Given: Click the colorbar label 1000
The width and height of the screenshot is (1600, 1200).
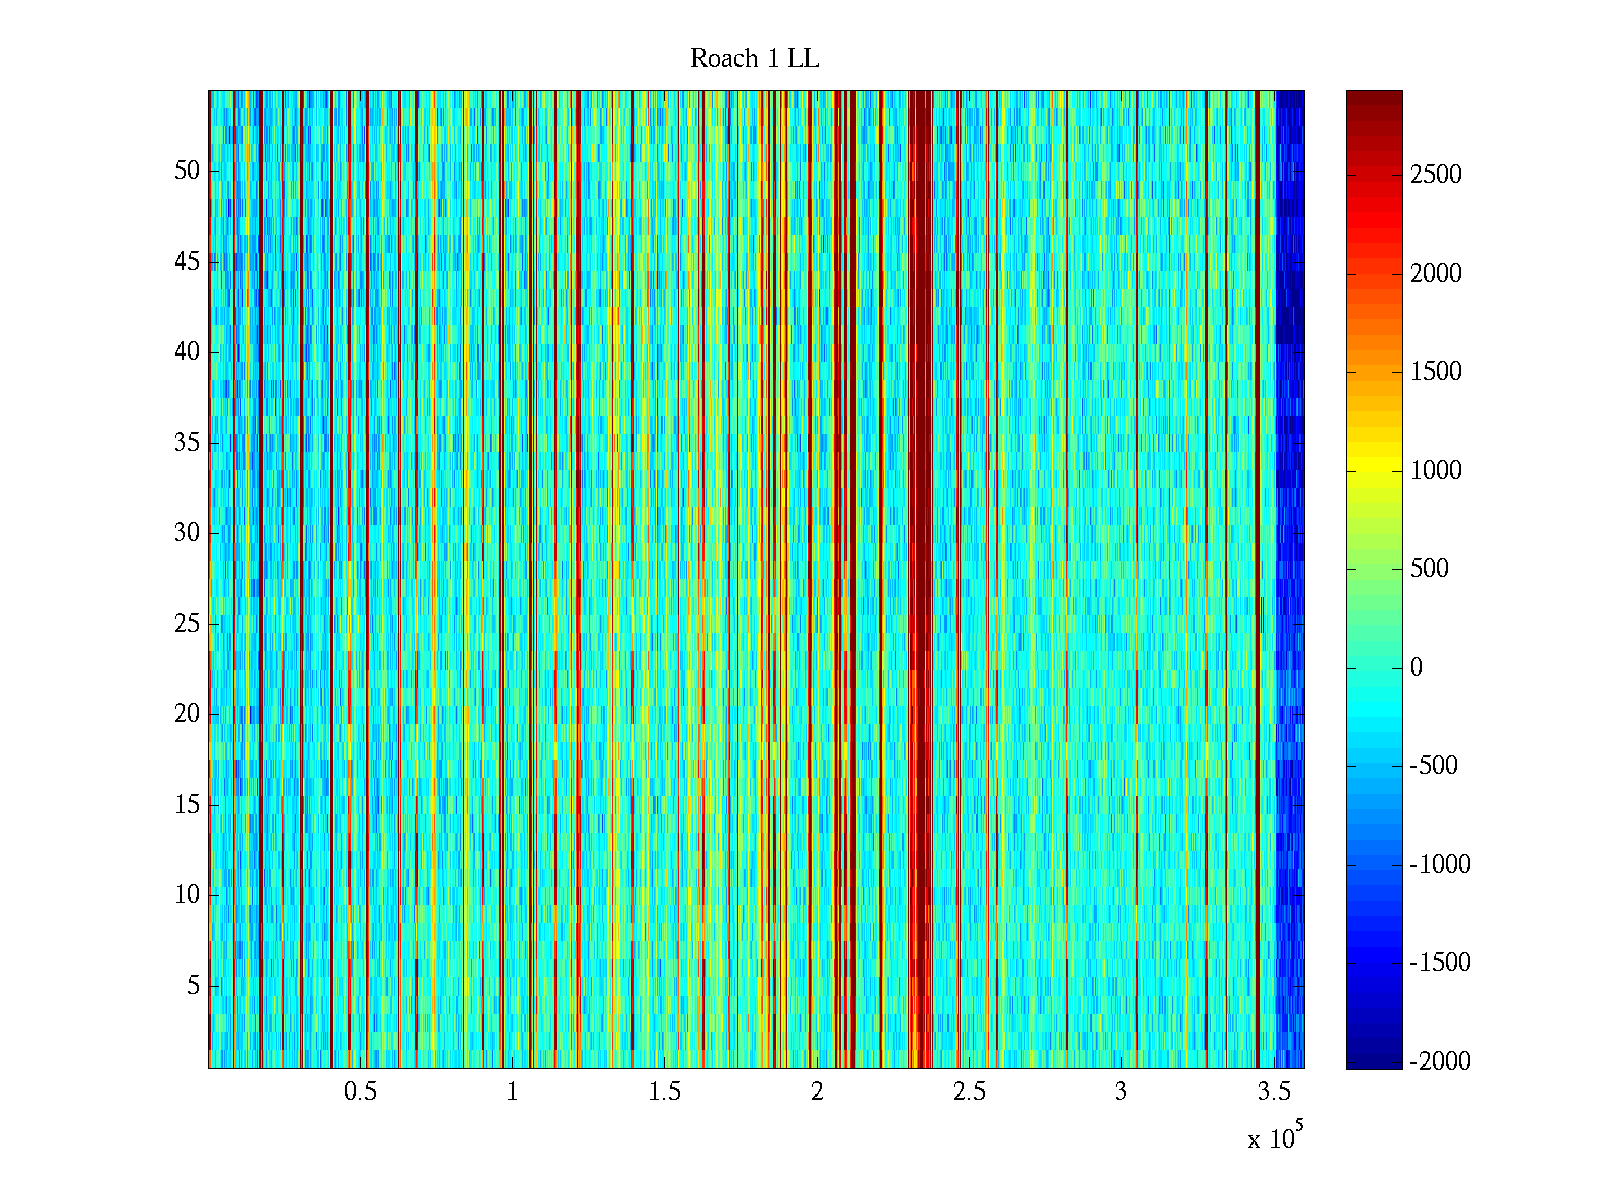Looking at the screenshot, I should pyautogui.click(x=1435, y=471).
